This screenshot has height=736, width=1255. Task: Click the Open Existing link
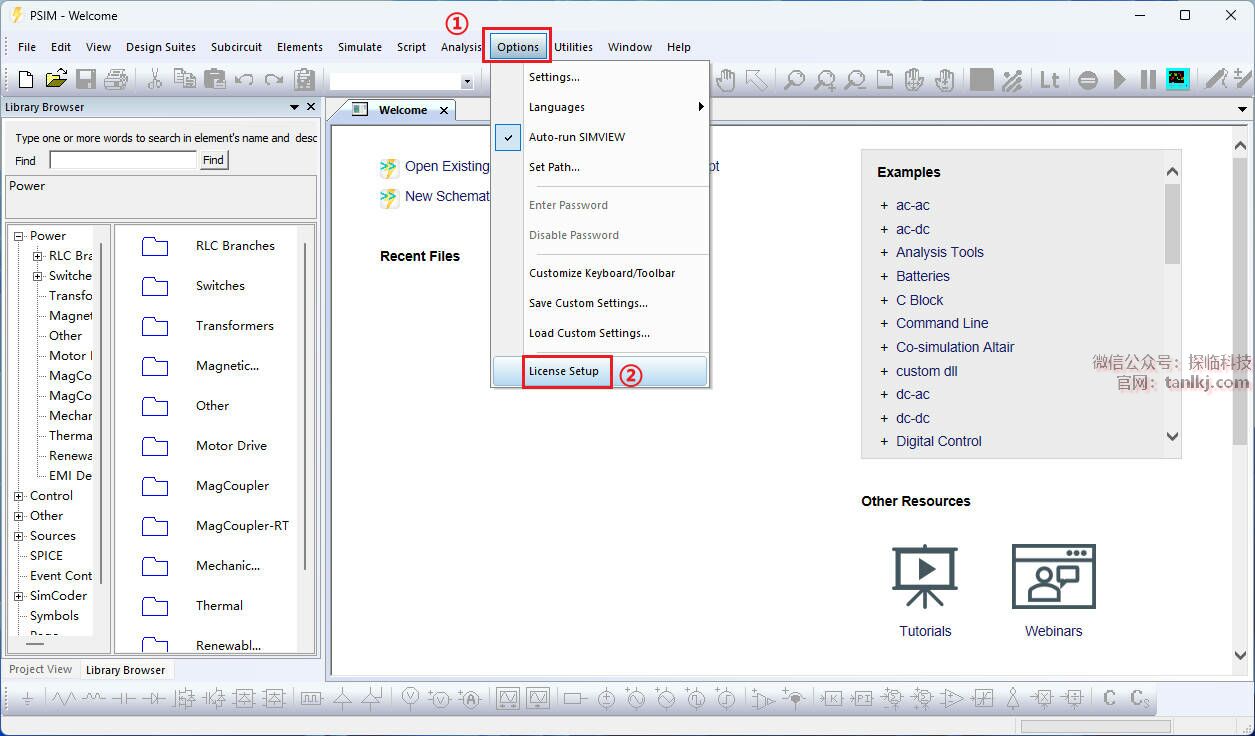click(x=447, y=166)
